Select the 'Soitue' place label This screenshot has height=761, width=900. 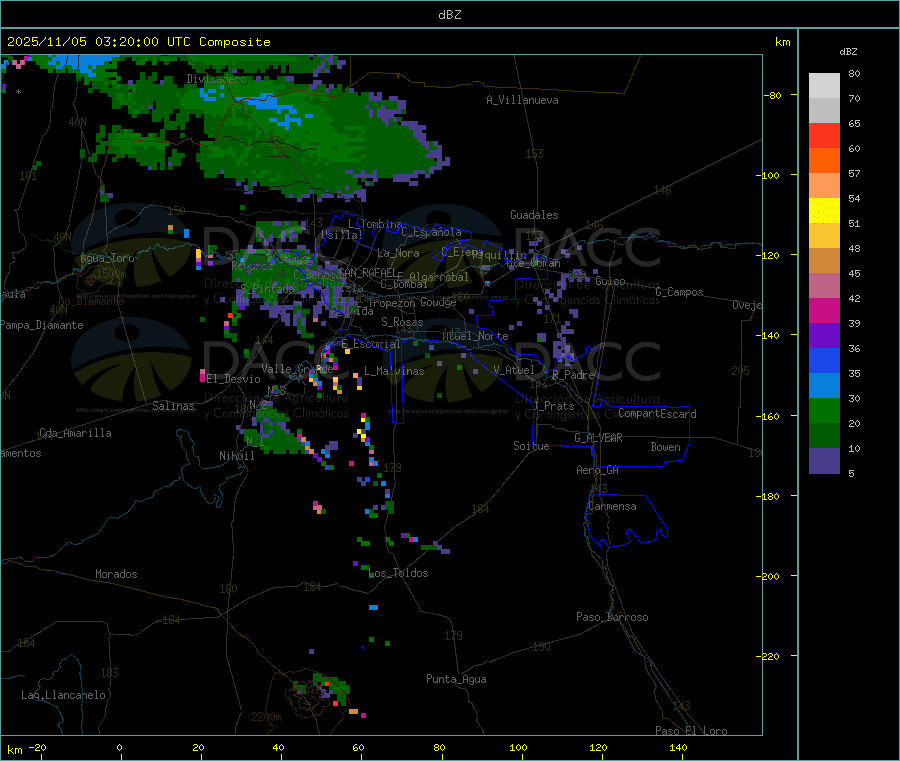tap(531, 446)
